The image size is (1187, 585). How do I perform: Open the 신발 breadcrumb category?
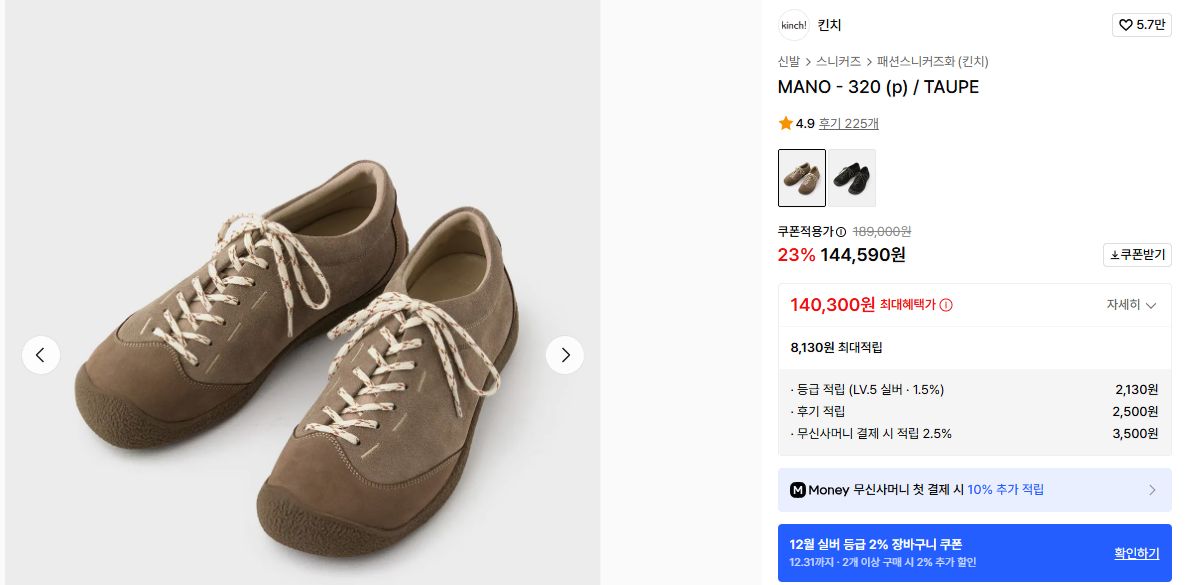(789, 61)
